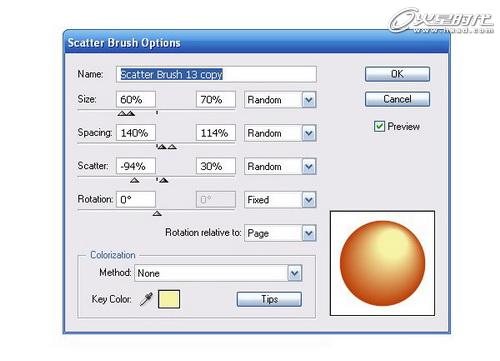The width and height of the screenshot is (500, 361).
Task: Click the Rotation slider triangle handle
Action: (157, 213)
